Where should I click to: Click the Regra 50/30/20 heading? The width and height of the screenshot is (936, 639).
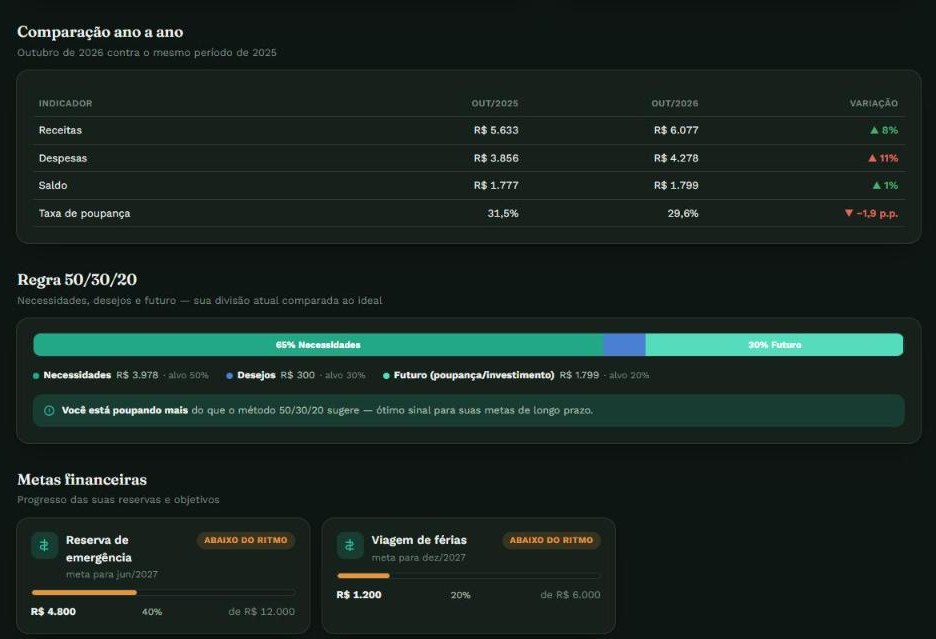click(77, 279)
